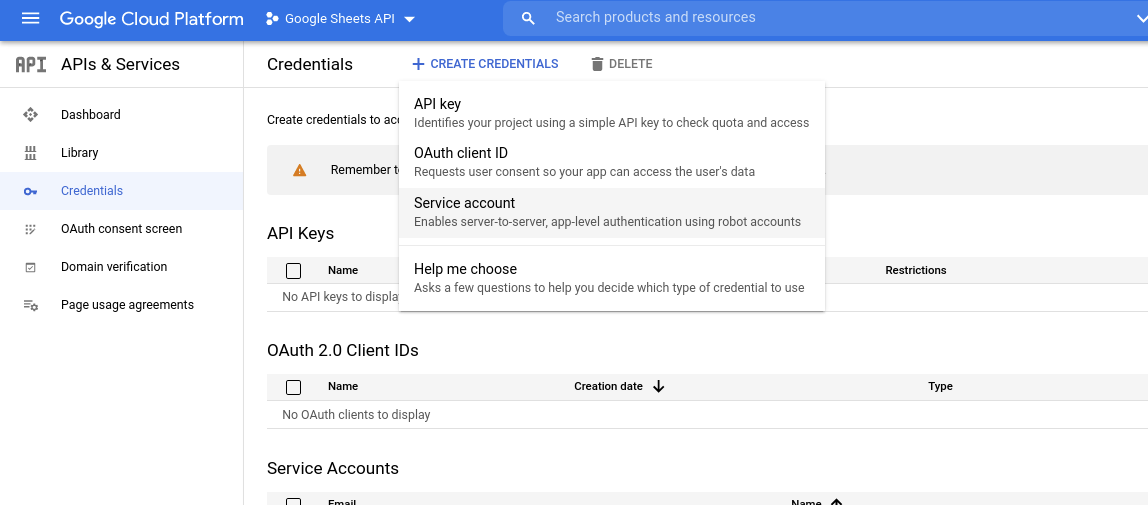The width and height of the screenshot is (1148, 505).
Task: Click the Credentials page title
Action: coord(310,64)
